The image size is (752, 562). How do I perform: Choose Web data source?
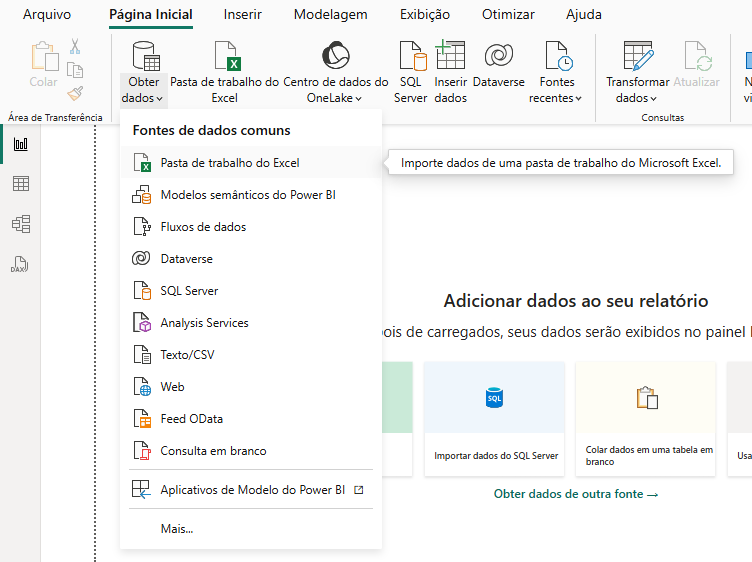click(x=251, y=386)
